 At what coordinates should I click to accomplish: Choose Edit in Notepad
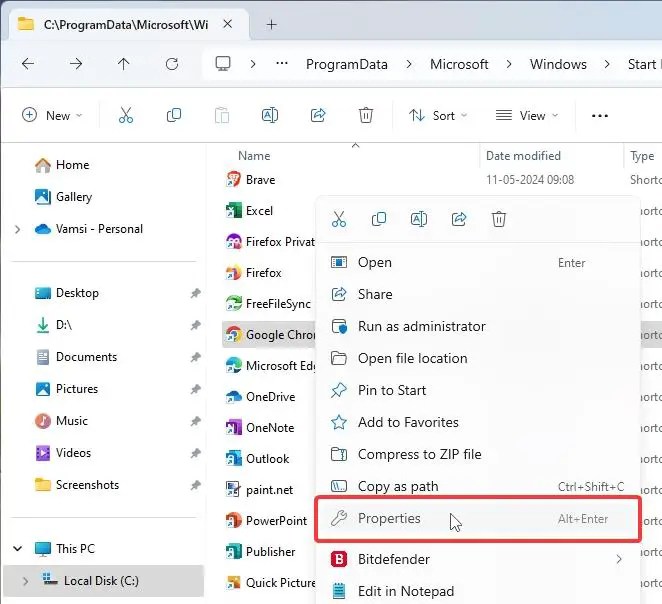[x=478, y=591]
